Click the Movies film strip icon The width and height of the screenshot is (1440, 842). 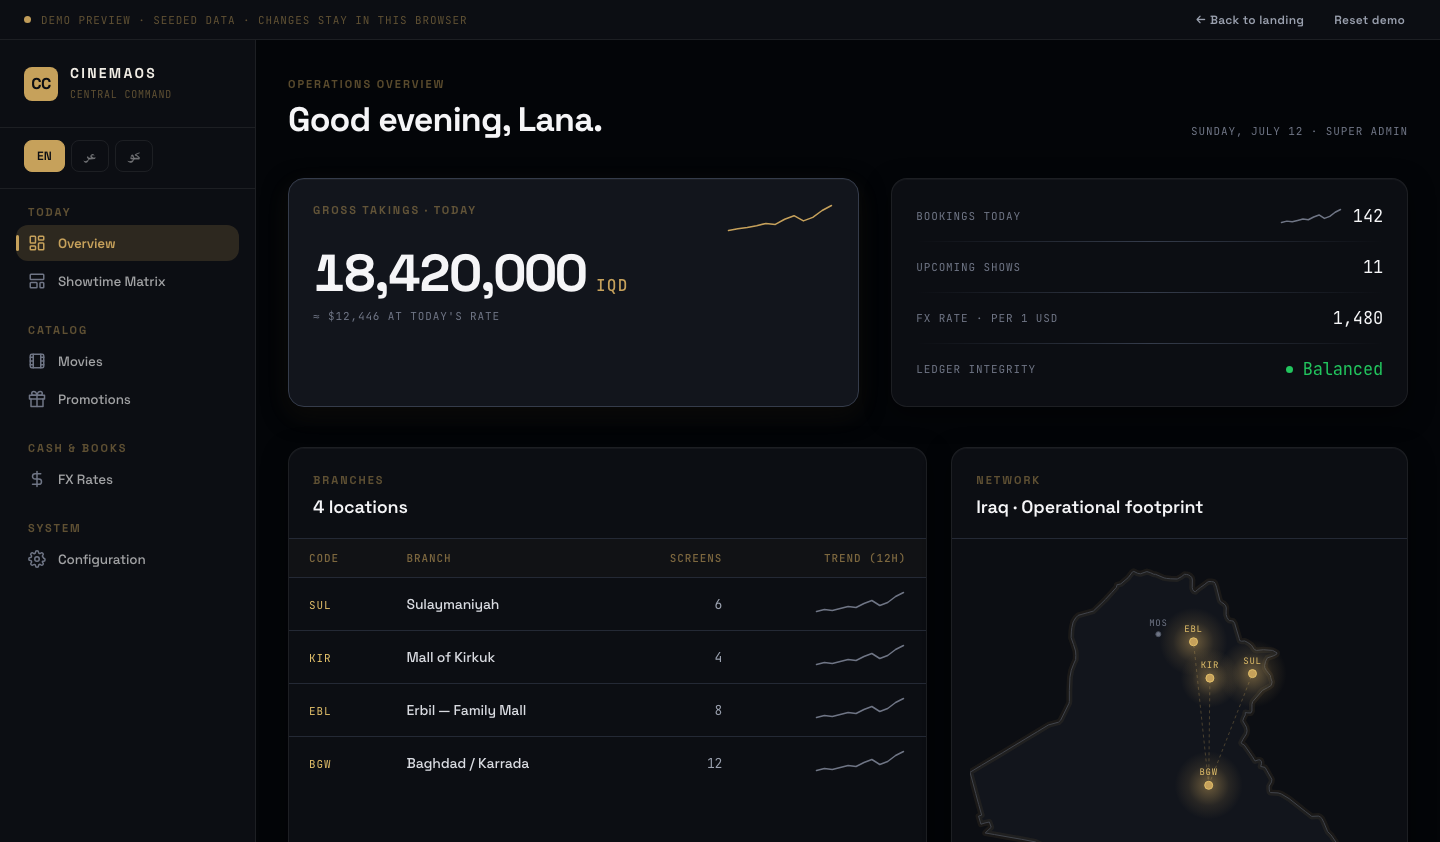[x=37, y=361]
